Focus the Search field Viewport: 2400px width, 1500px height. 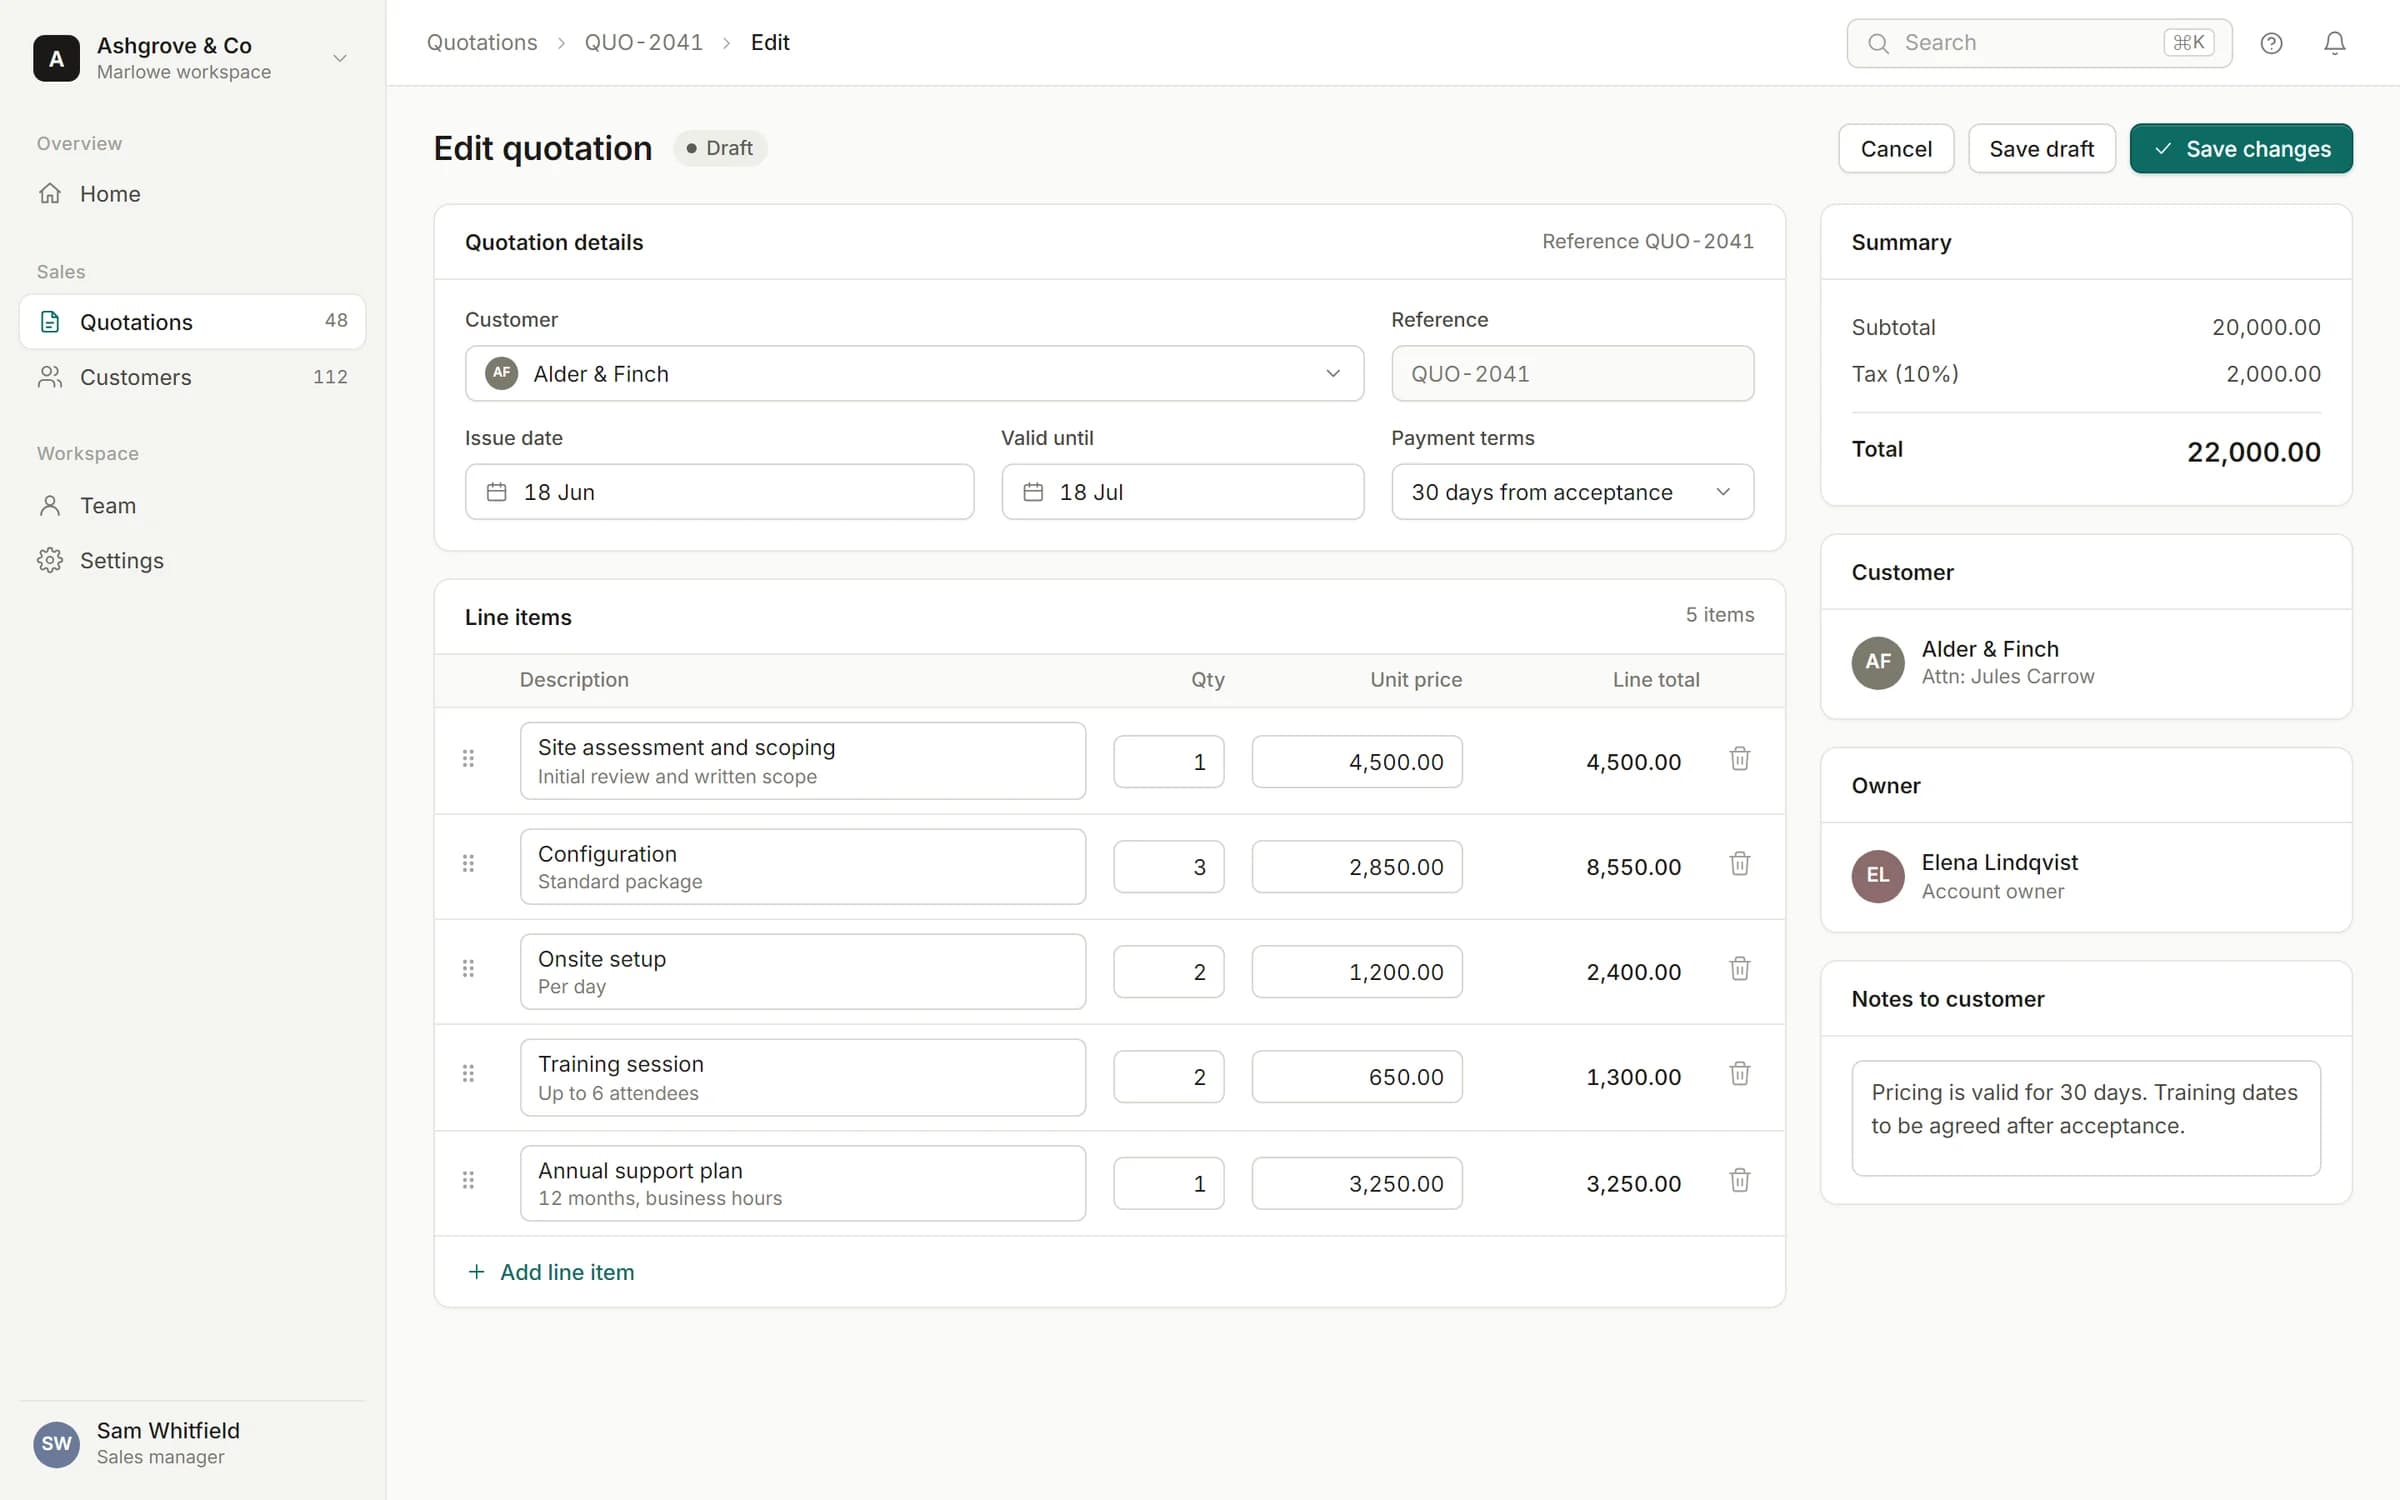(x=2038, y=43)
